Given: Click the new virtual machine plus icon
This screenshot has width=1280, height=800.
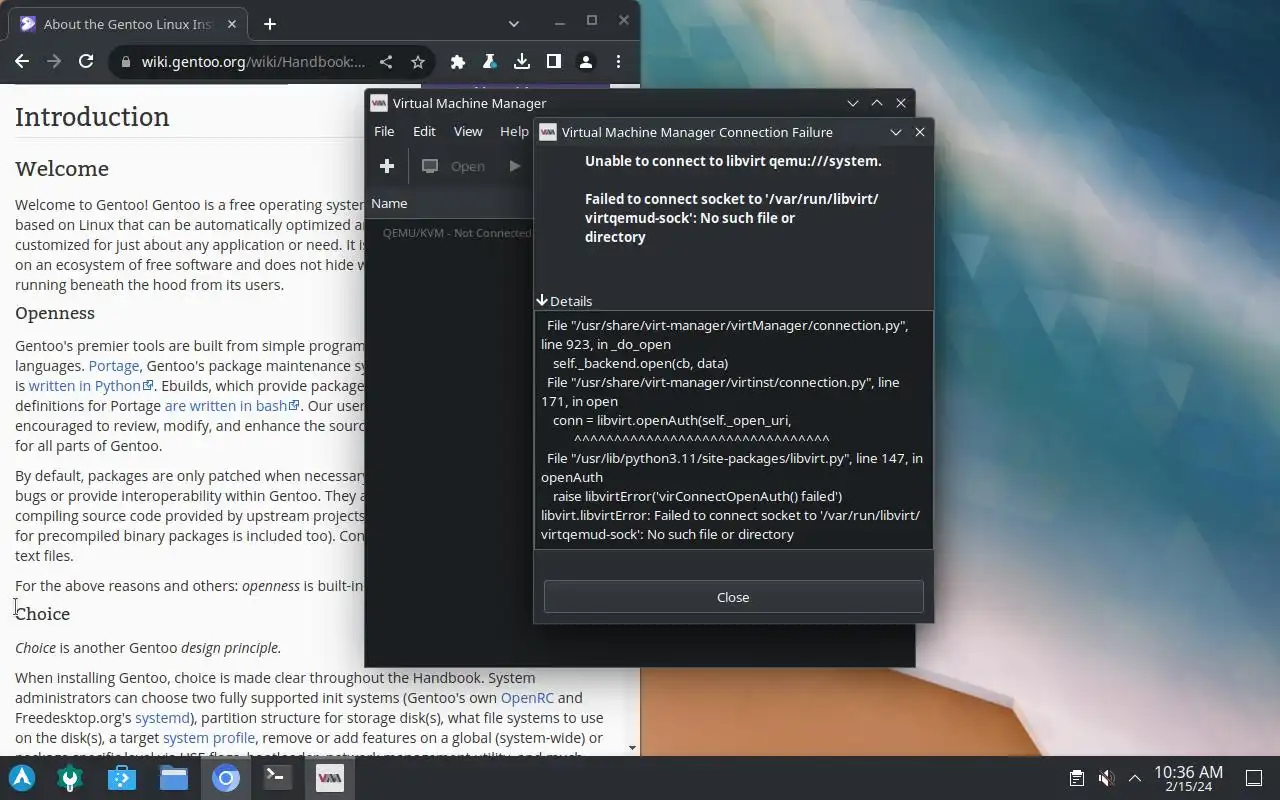Looking at the screenshot, I should coord(387,166).
